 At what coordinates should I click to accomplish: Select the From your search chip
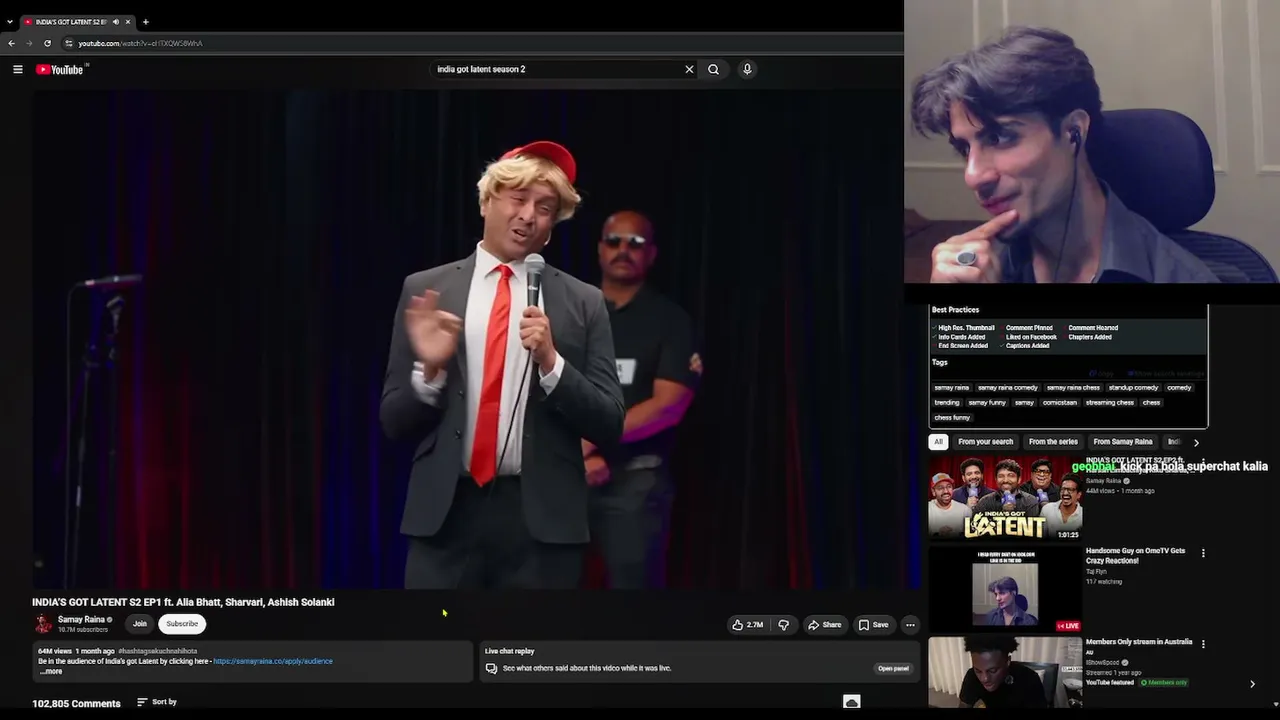985,442
